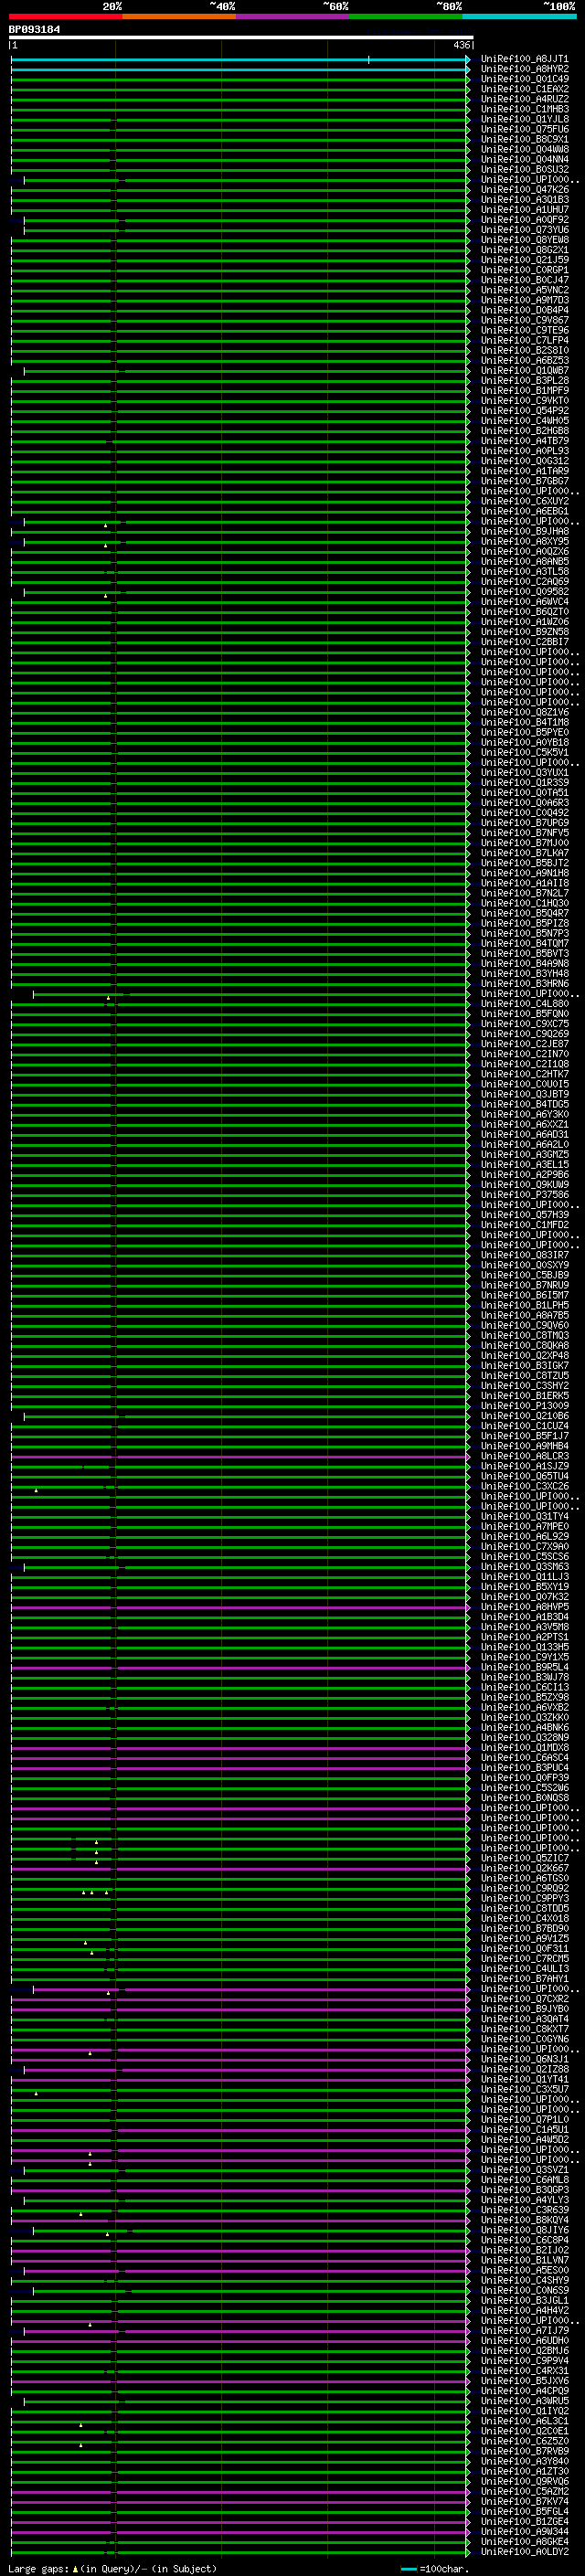The image size is (585, 2576).
Task: Click the green ~80% identity legend segment
Action: pos(406,16)
